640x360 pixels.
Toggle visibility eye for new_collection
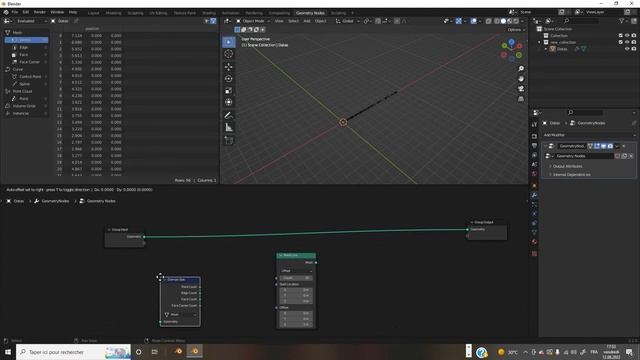point(627,42)
